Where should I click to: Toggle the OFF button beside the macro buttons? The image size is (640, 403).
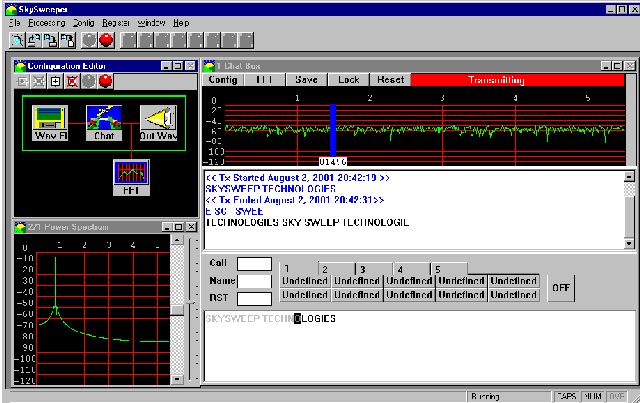pos(561,288)
